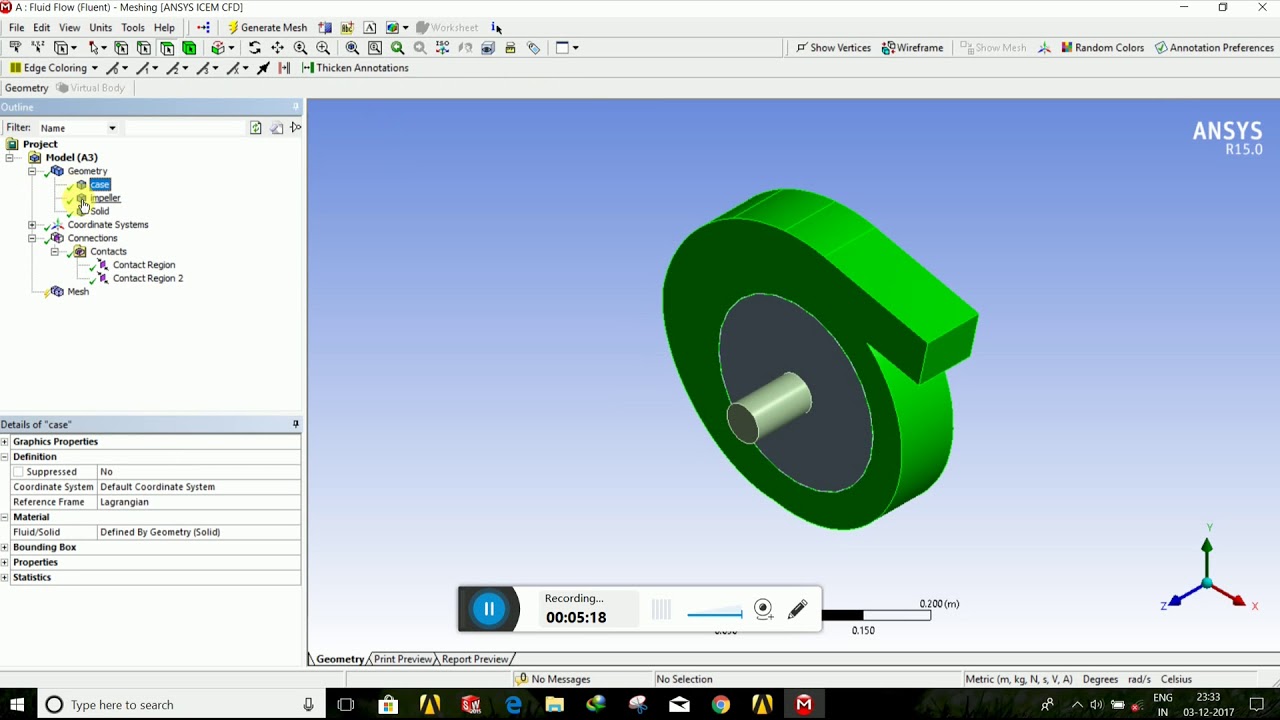Image resolution: width=1280 pixels, height=720 pixels.
Task: Click the Generate Mesh button
Action: [x=267, y=28]
